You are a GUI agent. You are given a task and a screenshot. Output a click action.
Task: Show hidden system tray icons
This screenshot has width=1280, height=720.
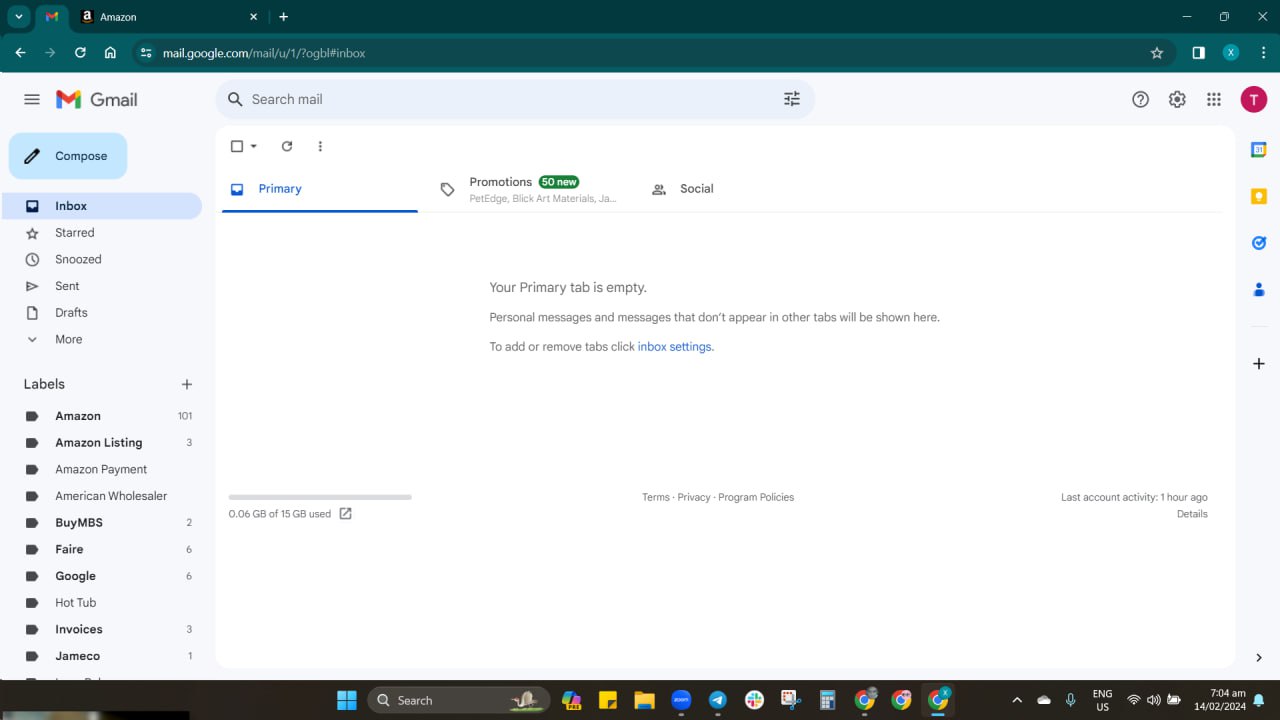[x=1017, y=700]
